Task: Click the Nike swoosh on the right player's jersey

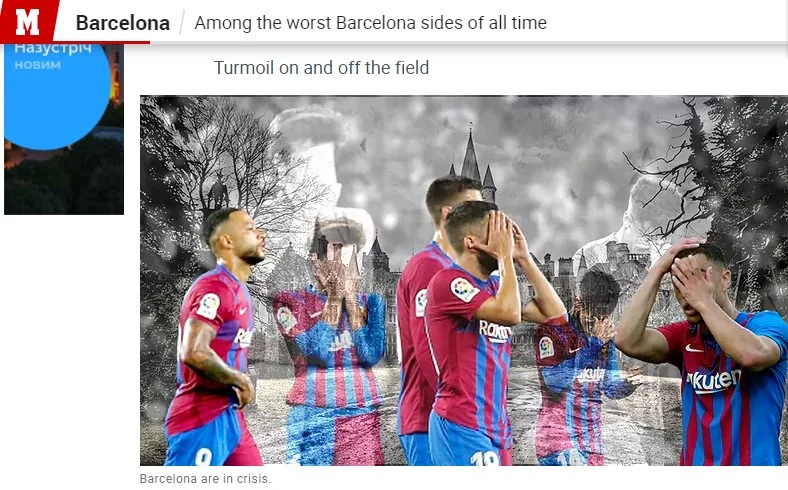Action: tap(694, 348)
